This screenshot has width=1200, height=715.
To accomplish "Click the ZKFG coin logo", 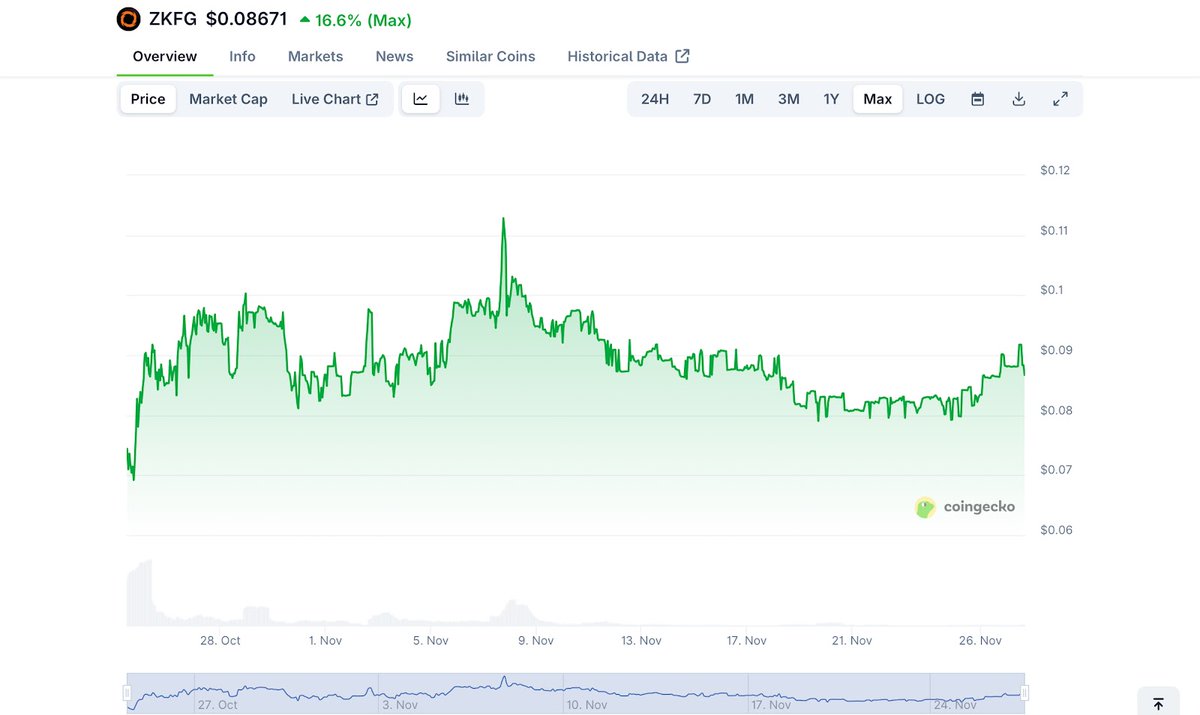I will pyautogui.click(x=128, y=19).
